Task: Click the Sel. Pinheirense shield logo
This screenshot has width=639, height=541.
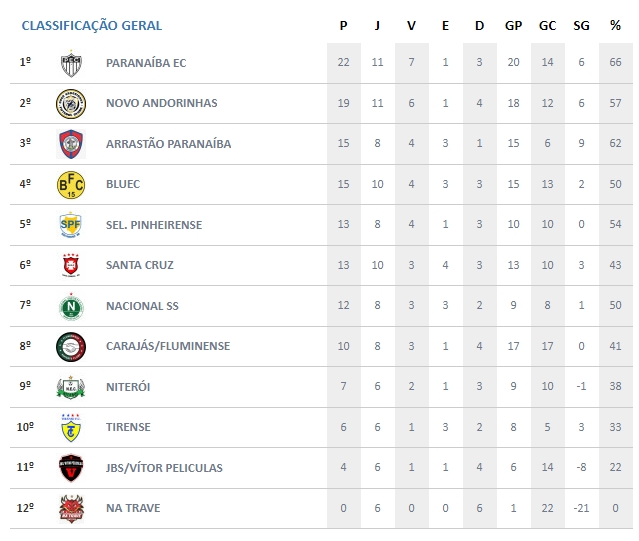Action: (x=71, y=225)
